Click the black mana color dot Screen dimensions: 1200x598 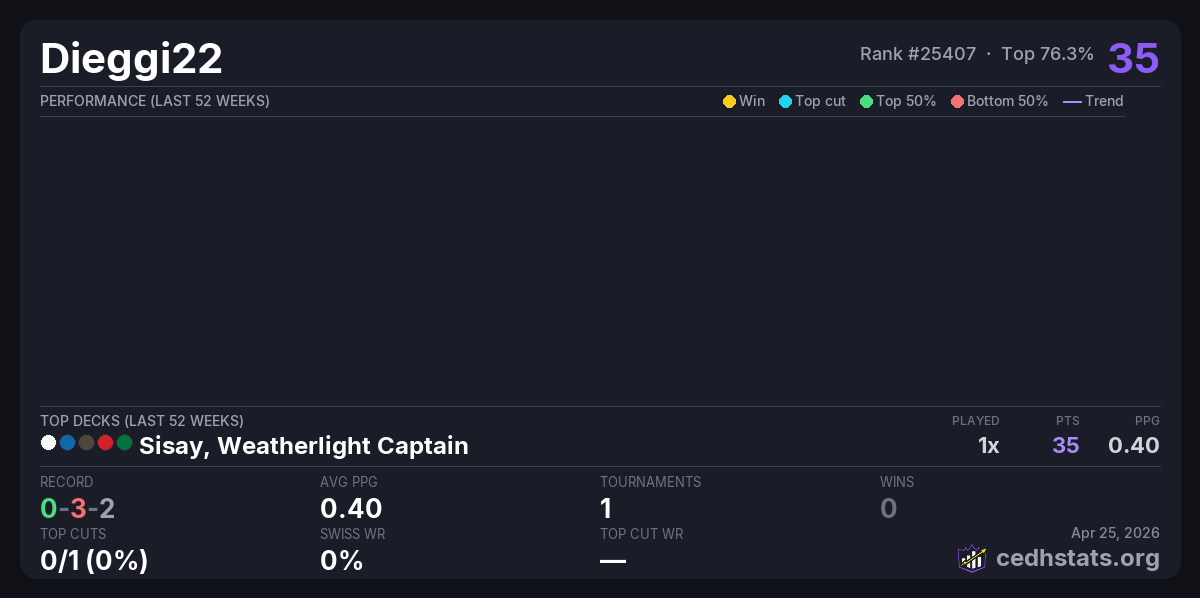tap(86, 442)
